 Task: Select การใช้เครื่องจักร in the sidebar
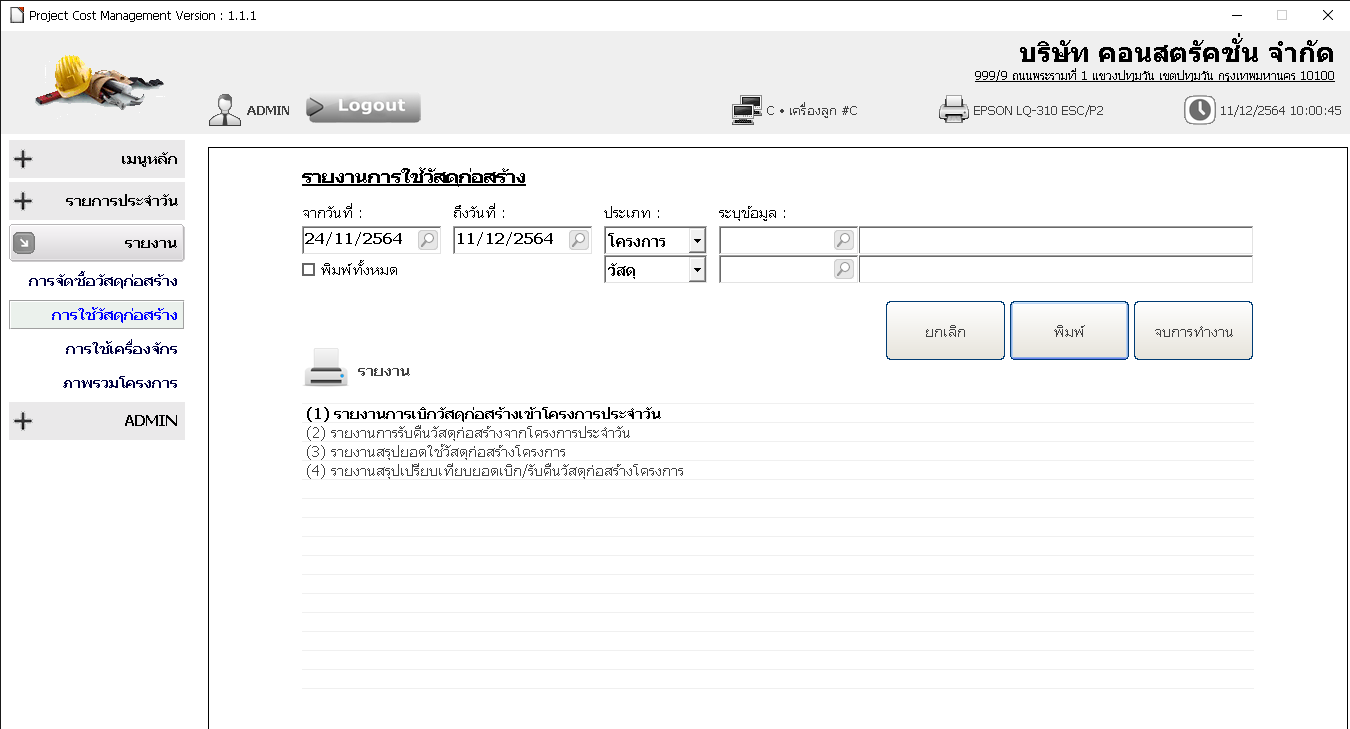[x=121, y=349]
